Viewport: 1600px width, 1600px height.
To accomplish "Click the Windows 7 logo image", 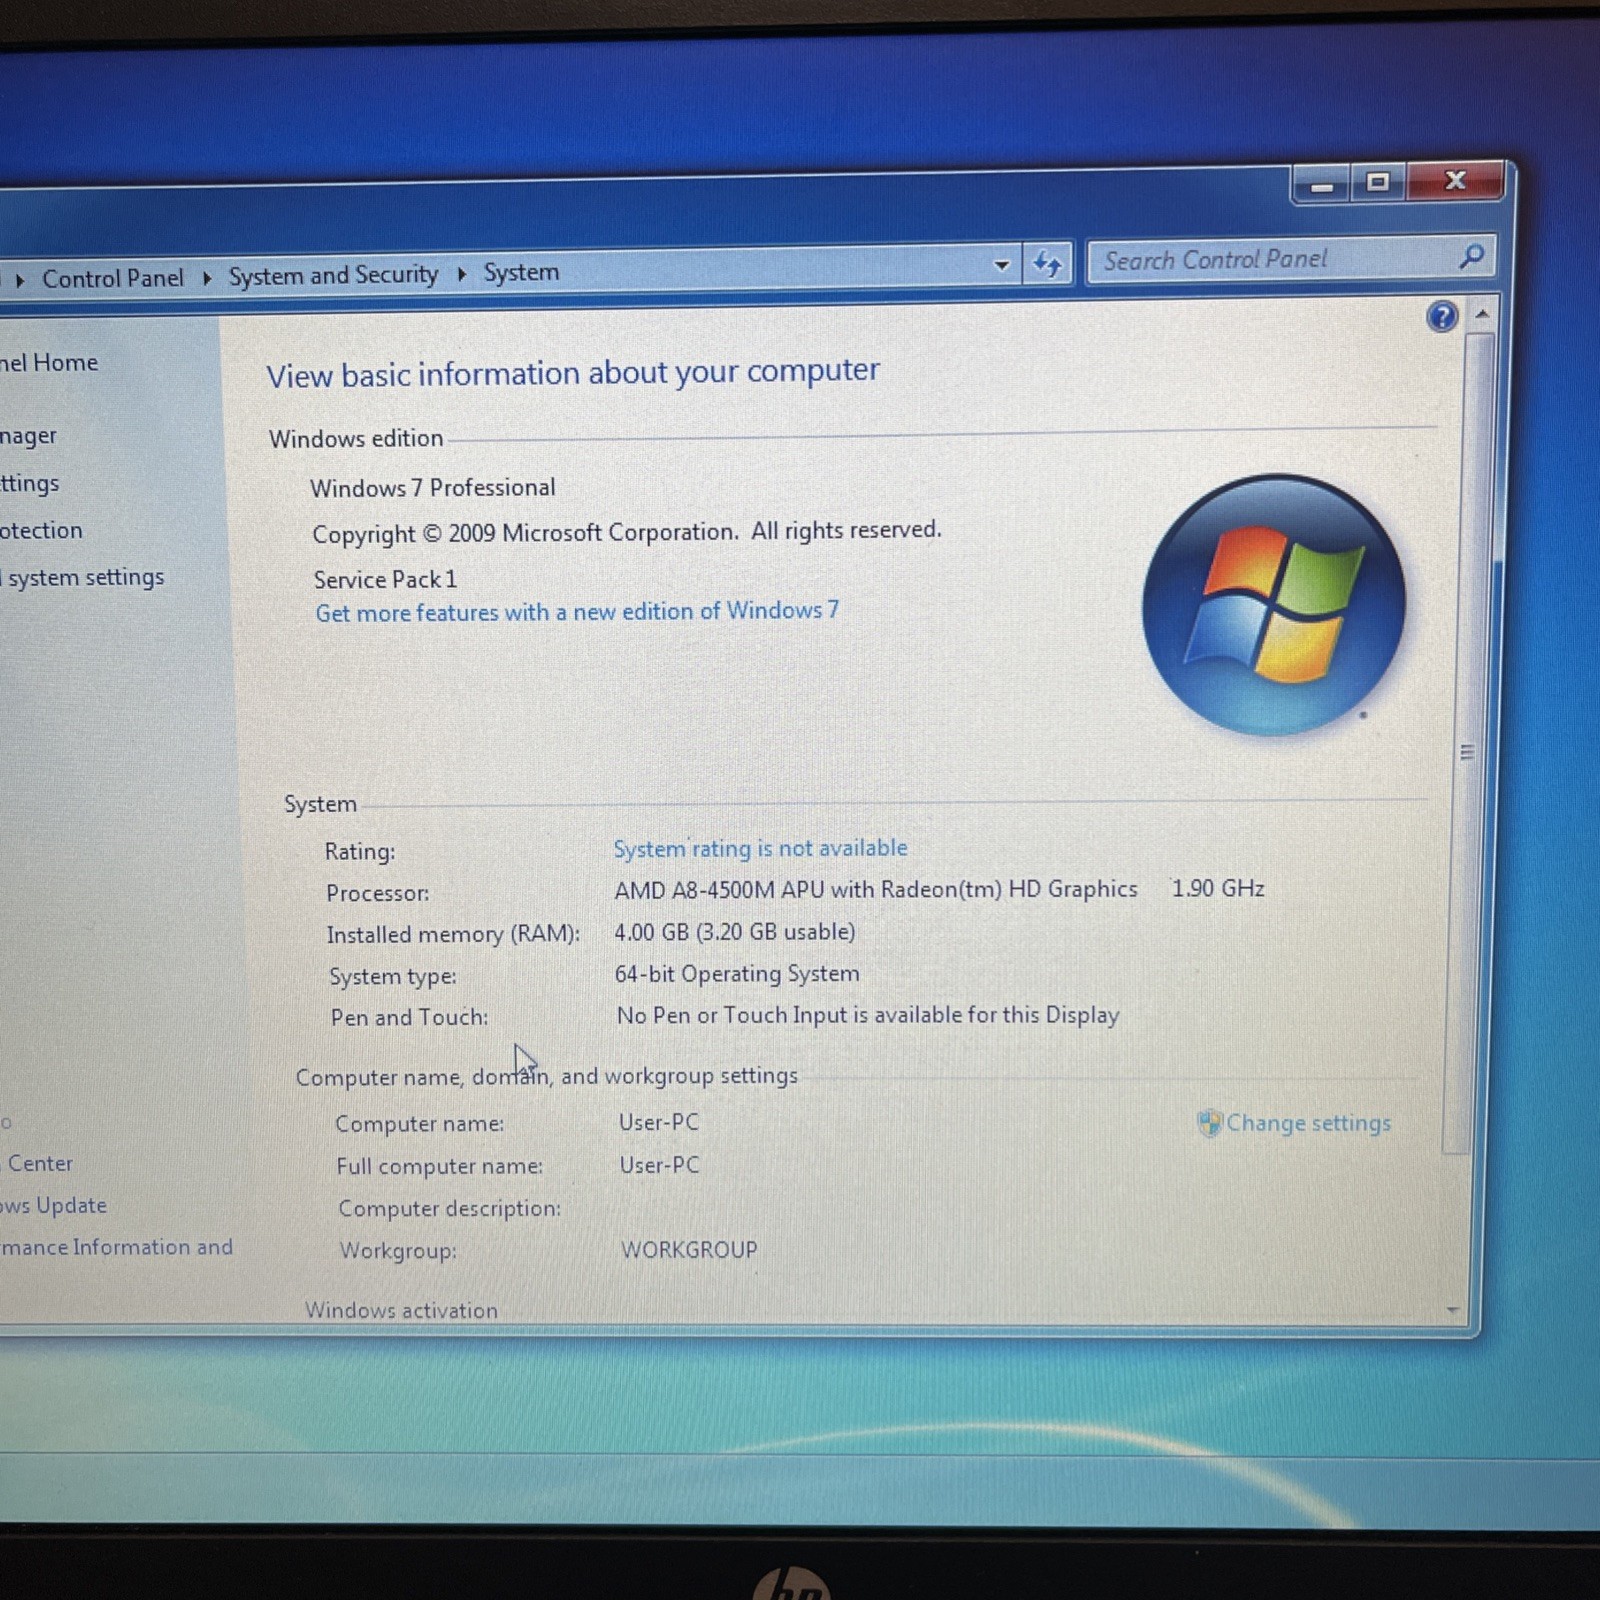I will (x=1274, y=605).
